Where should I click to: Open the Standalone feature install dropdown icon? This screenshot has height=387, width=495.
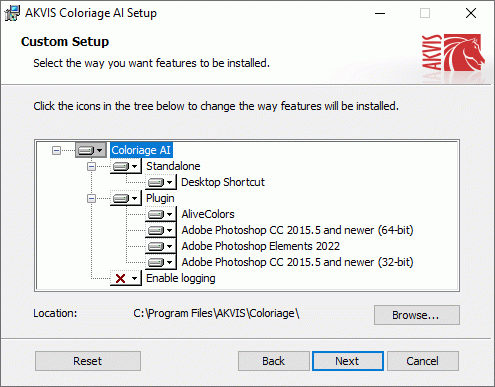pos(126,166)
